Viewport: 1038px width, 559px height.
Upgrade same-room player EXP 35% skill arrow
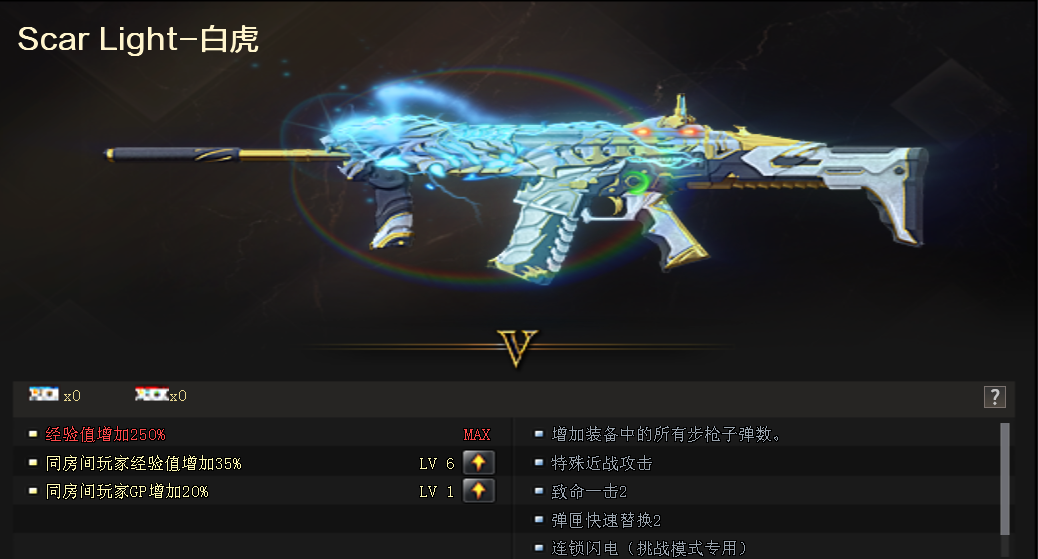pos(479,462)
